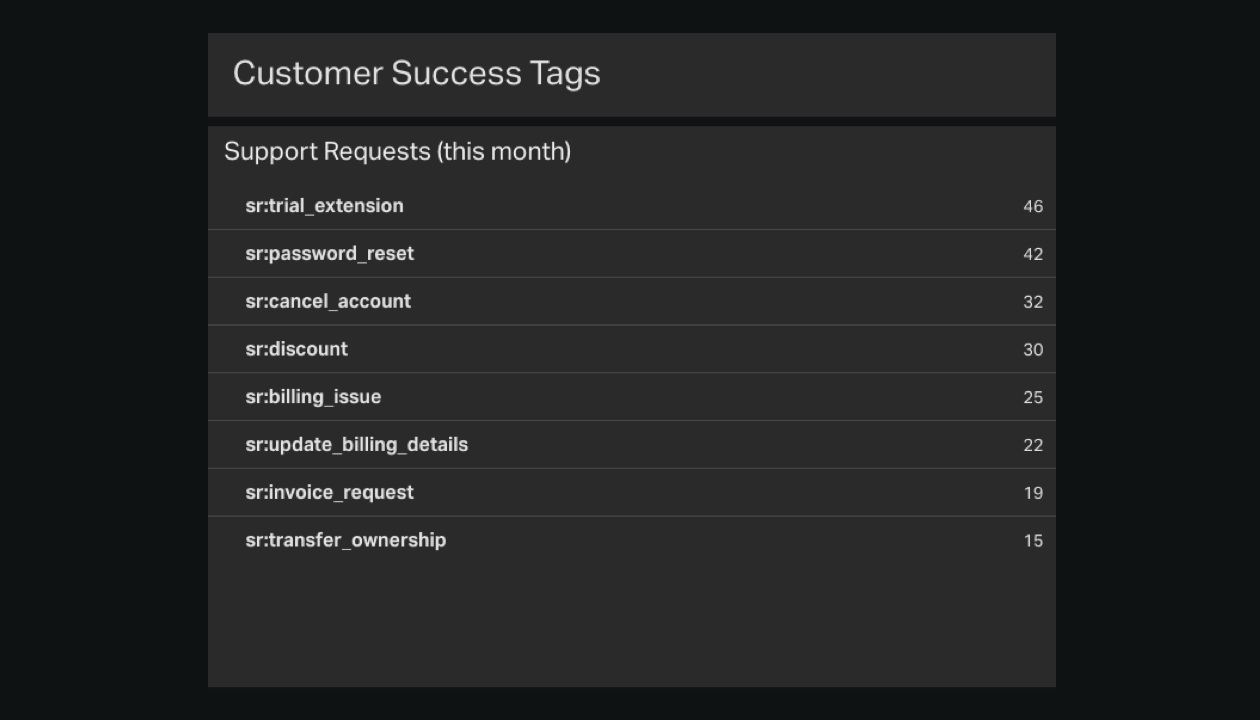Click the empty area below transfer_ownership row
Image resolution: width=1260 pixels, height=720 pixels.
tap(631, 625)
